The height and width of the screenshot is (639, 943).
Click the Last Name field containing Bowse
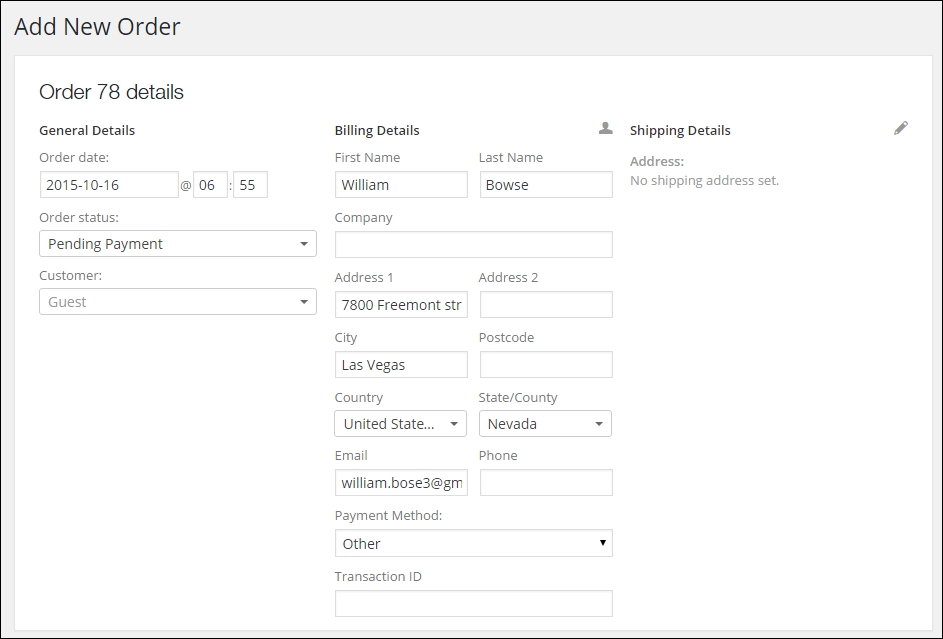tap(545, 184)
